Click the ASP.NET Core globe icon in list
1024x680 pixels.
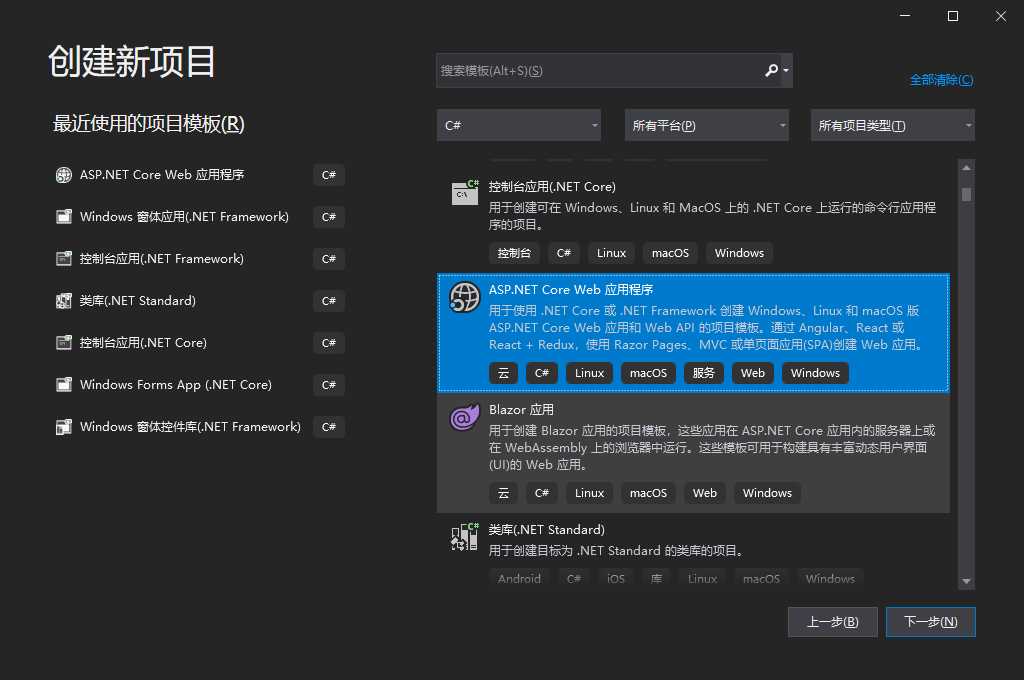click(x=465, y=297)
